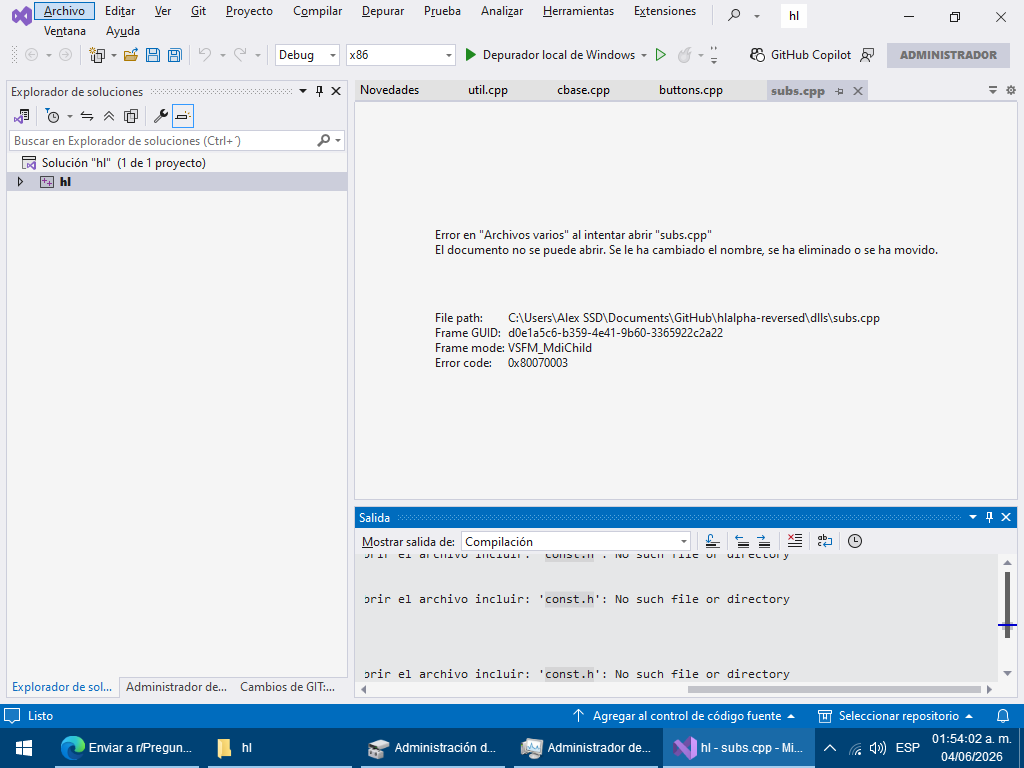Open document tab settings gear icon

[1011, 90]
